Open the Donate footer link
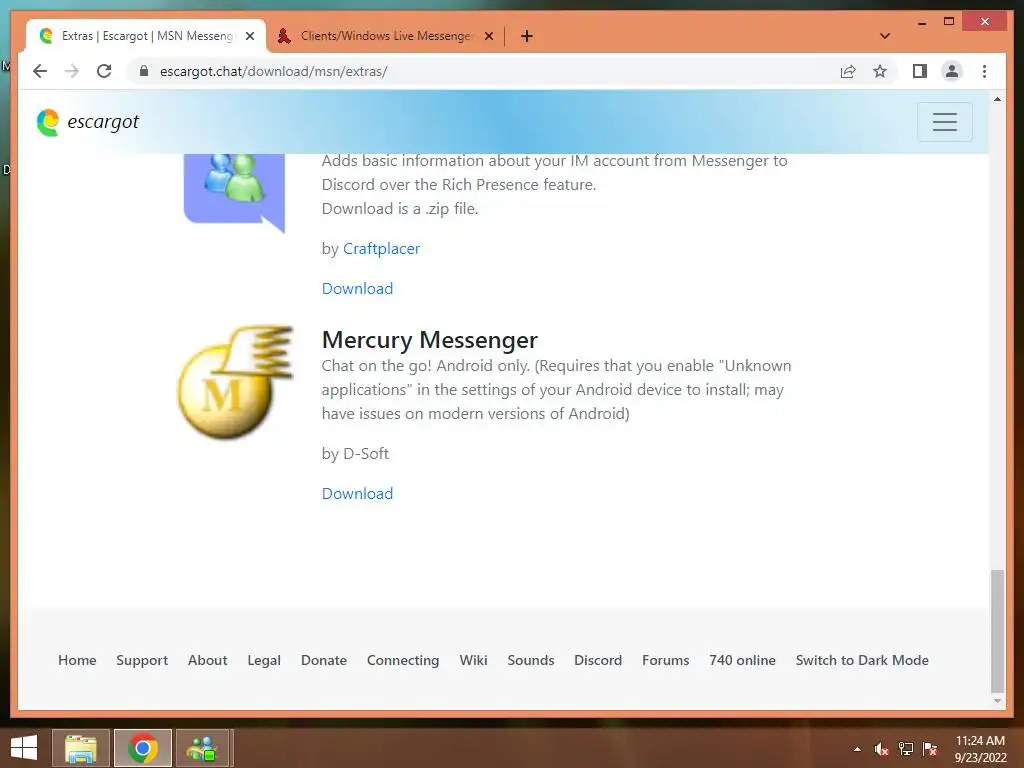1024x768 pixels. [324, 660]
